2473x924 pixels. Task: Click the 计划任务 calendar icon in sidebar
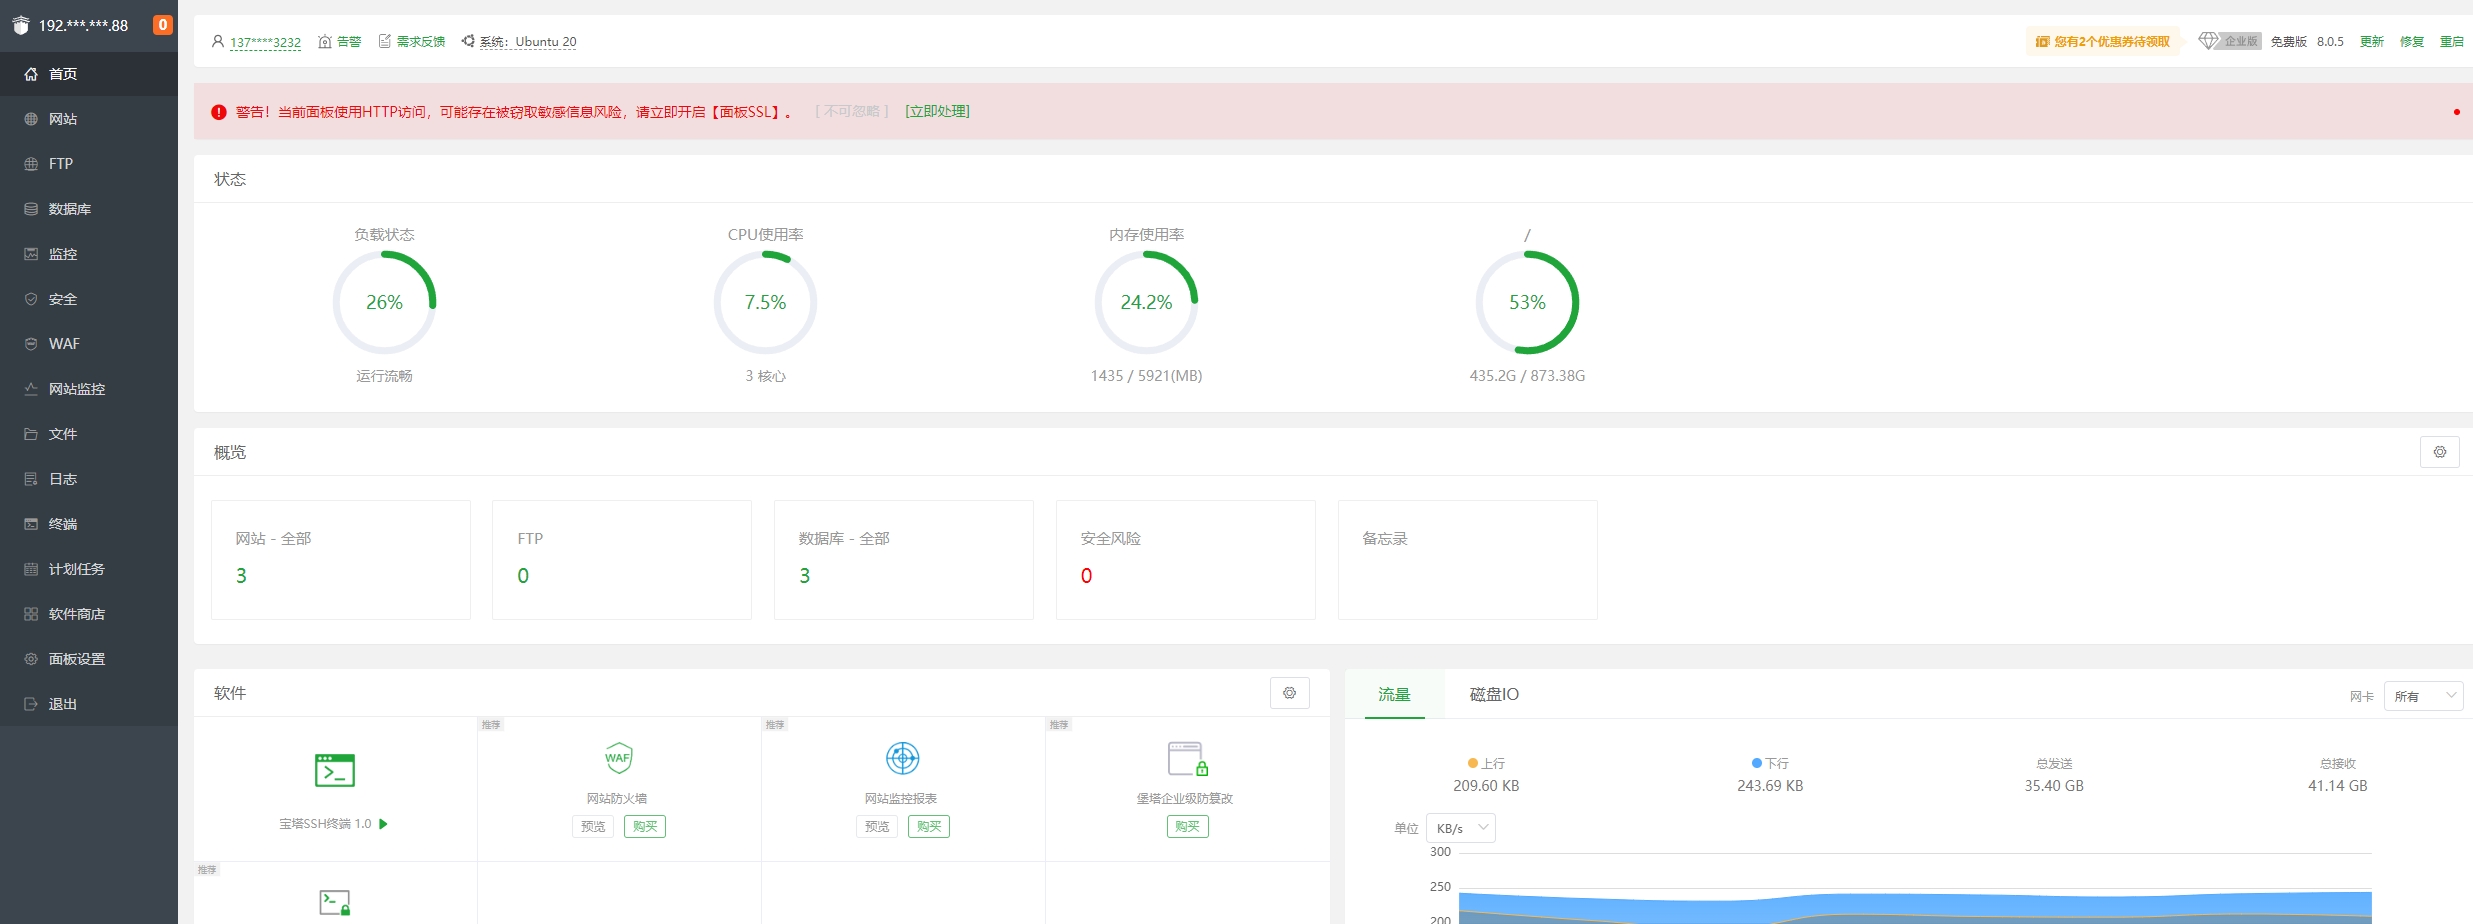31,569
